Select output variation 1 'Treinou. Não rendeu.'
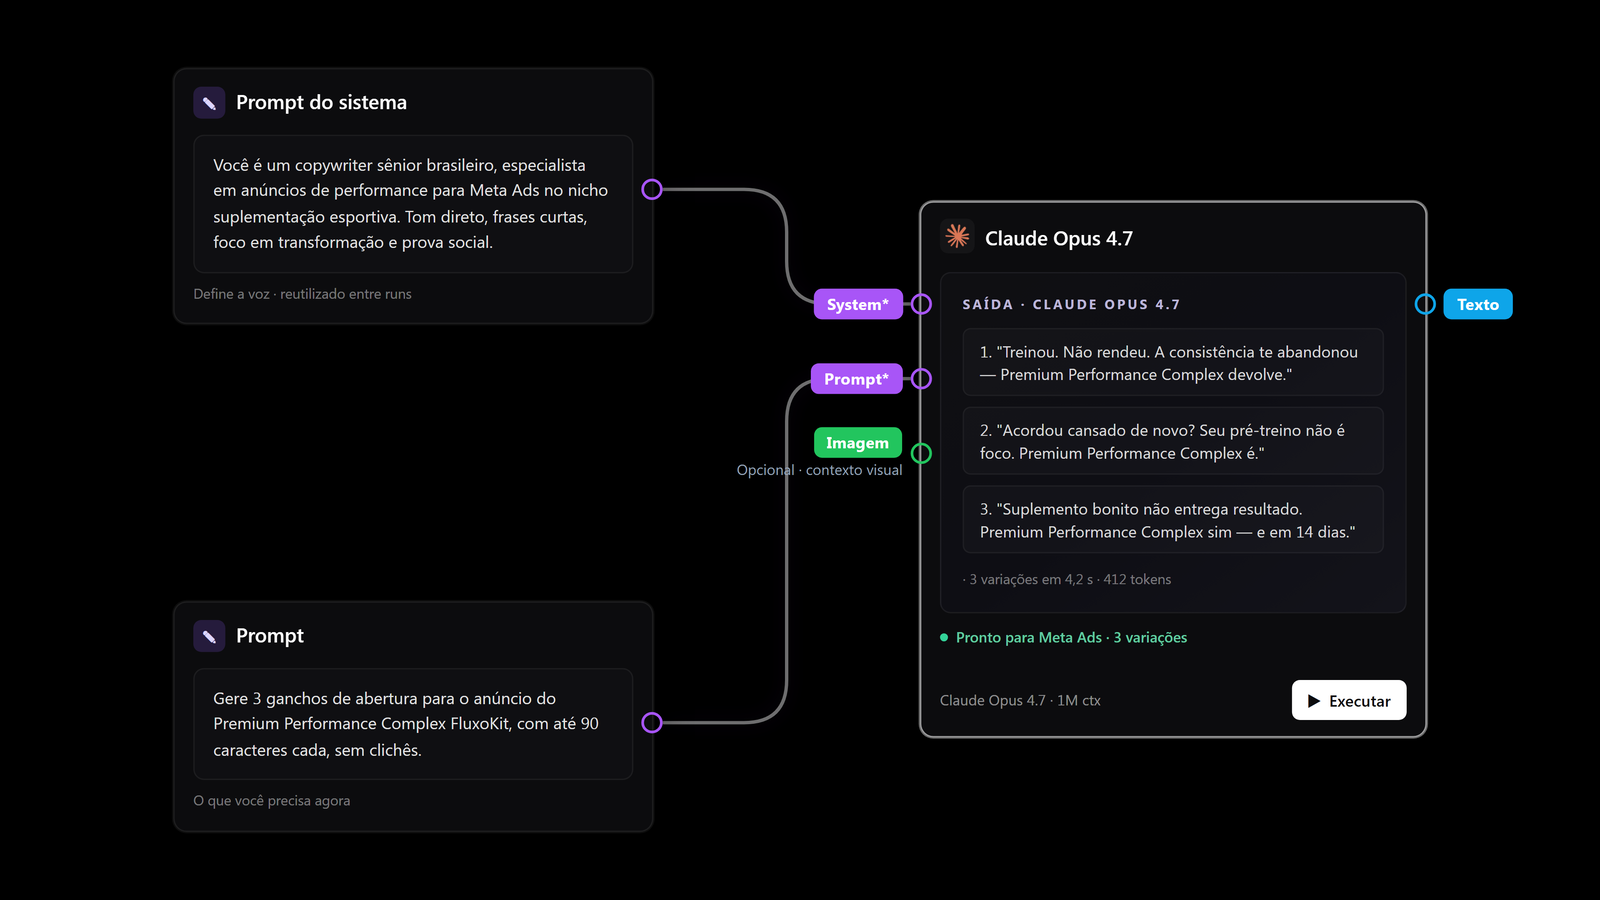1600x900 pixels. (x=1173, y=363)
